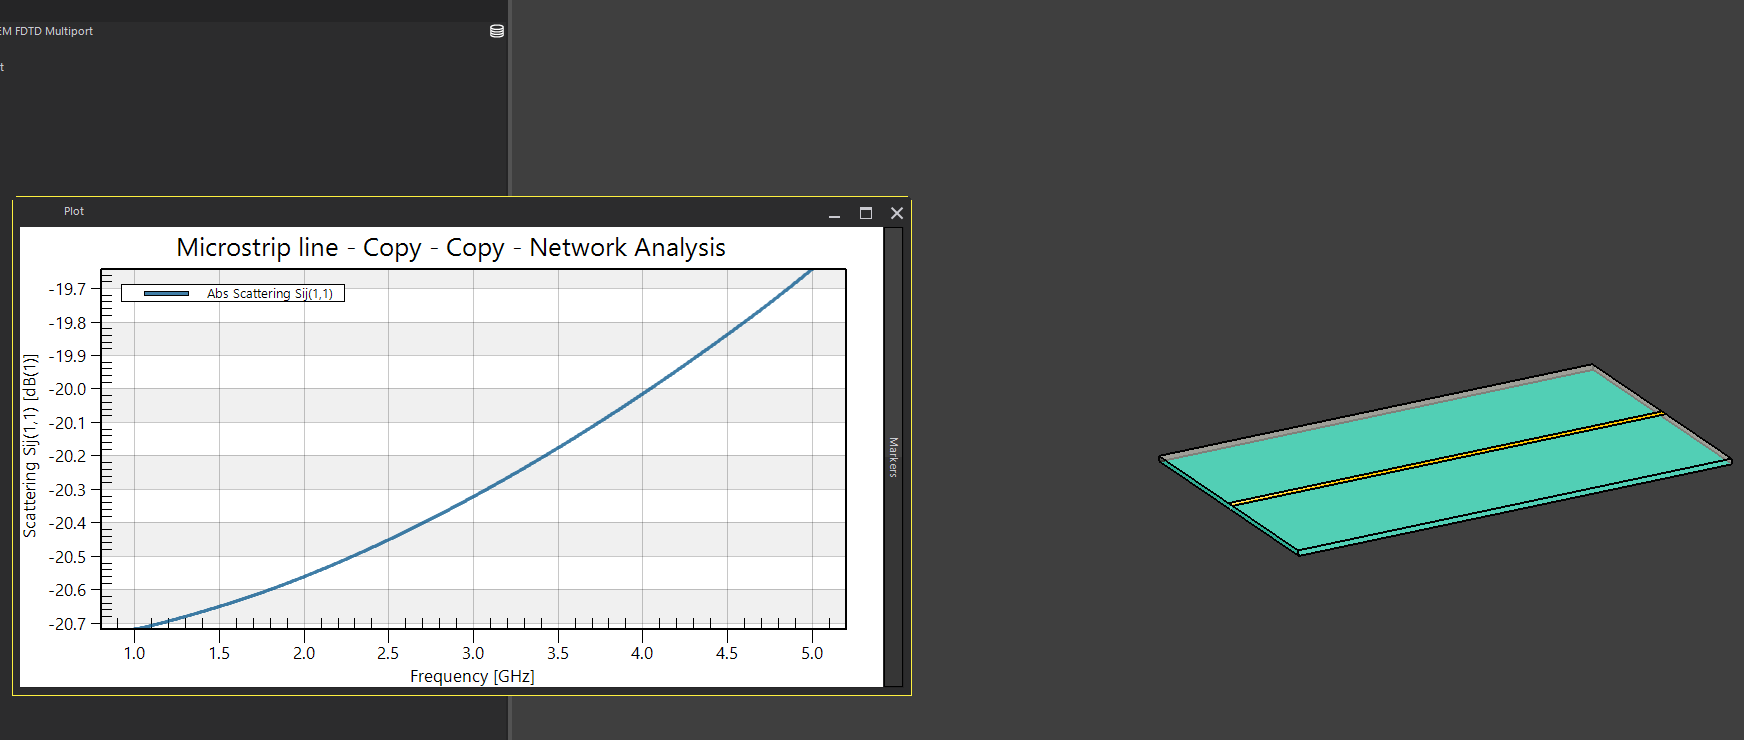
Task: Click the -19.7 tick label on y-axis
Action: (67, 289)
